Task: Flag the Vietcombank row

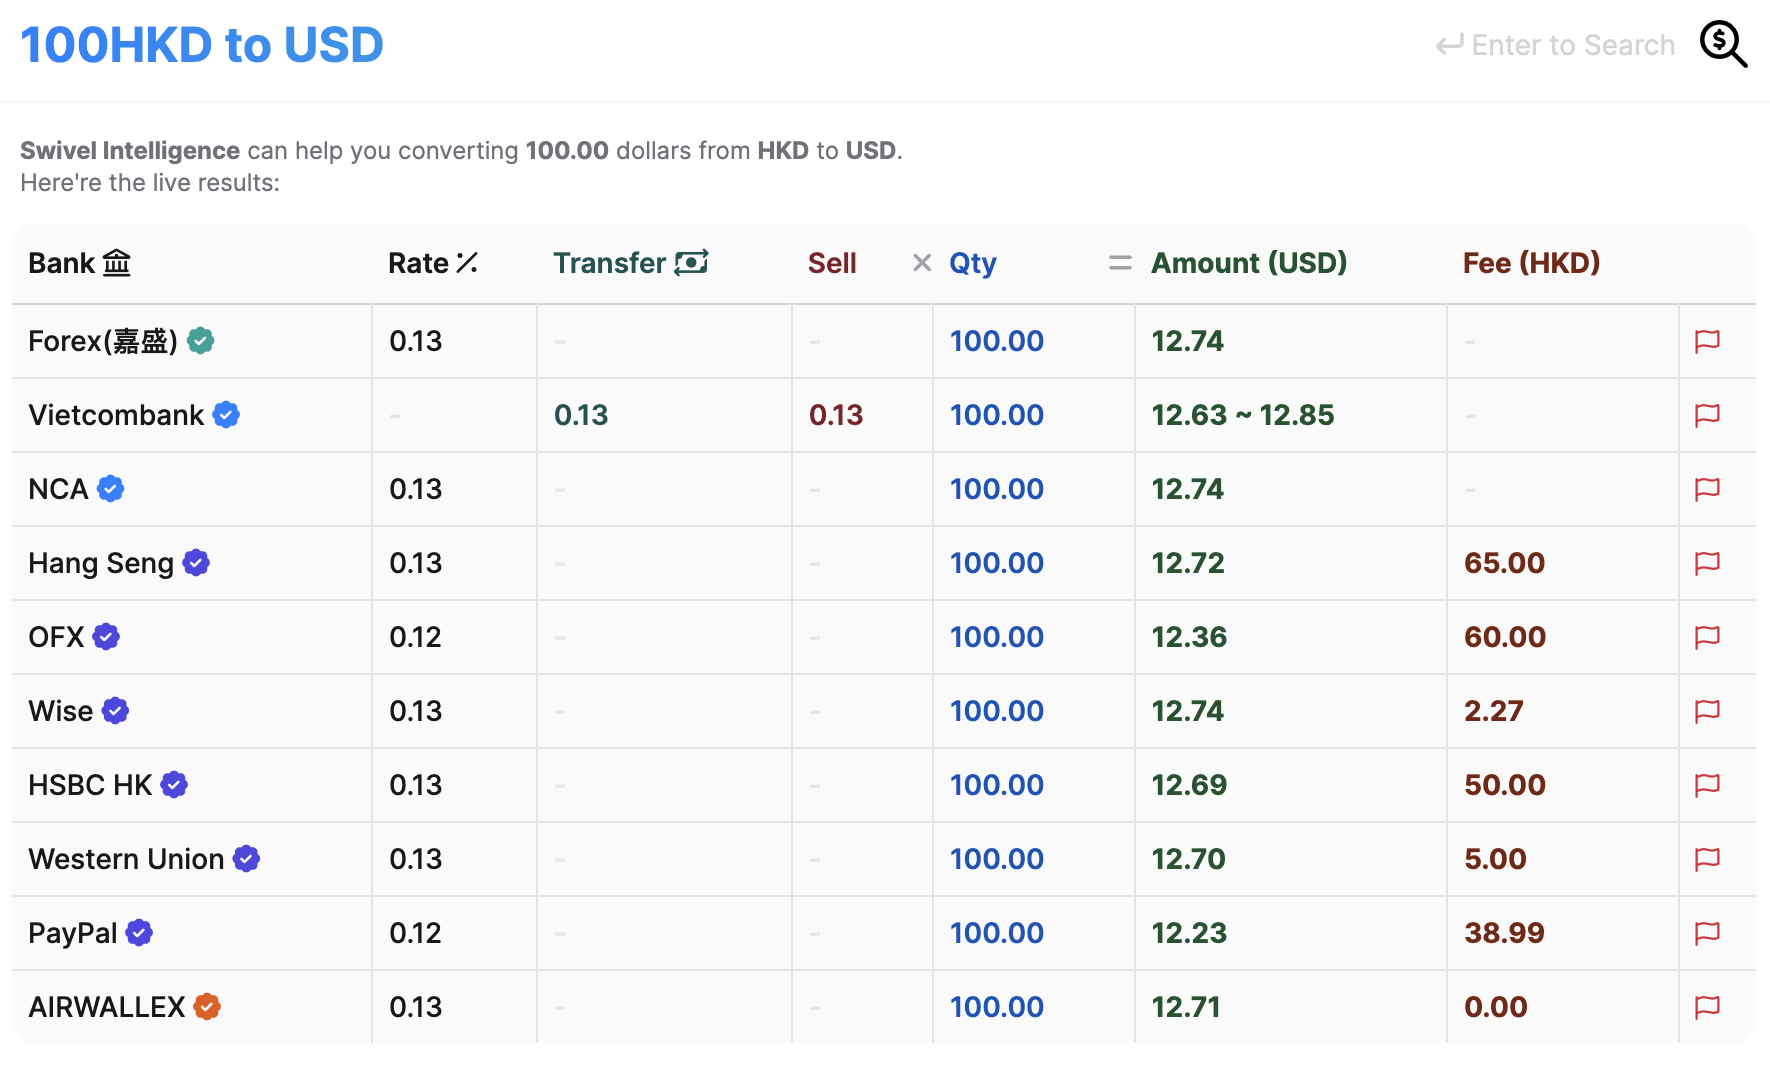Action: pos(1707,415)
